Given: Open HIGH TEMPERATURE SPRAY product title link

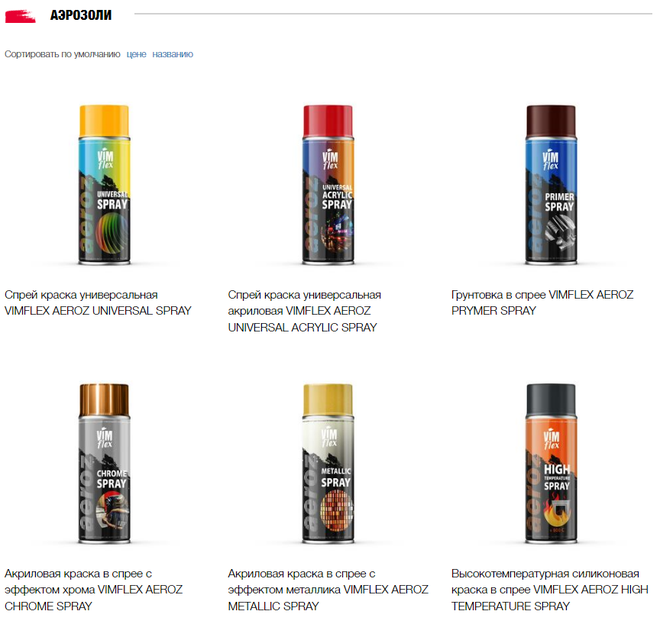Looking at the screenshot, I should pos(550,590).
